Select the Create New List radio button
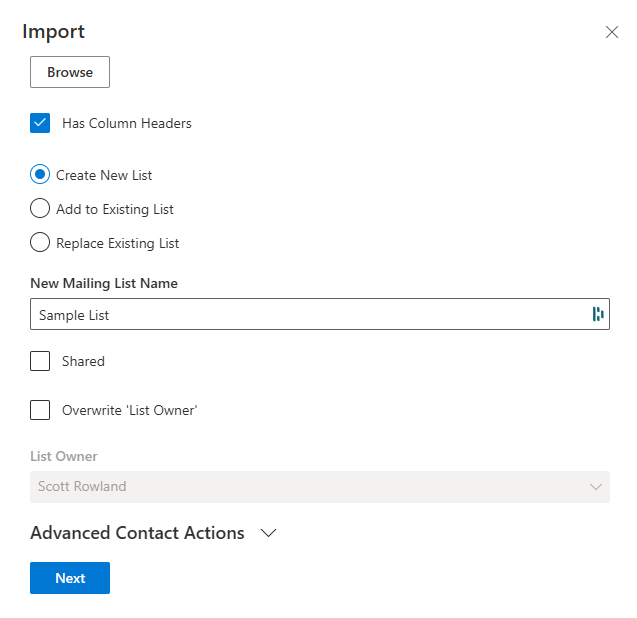The height and width of the screenshot is (618, 637). 40,175
